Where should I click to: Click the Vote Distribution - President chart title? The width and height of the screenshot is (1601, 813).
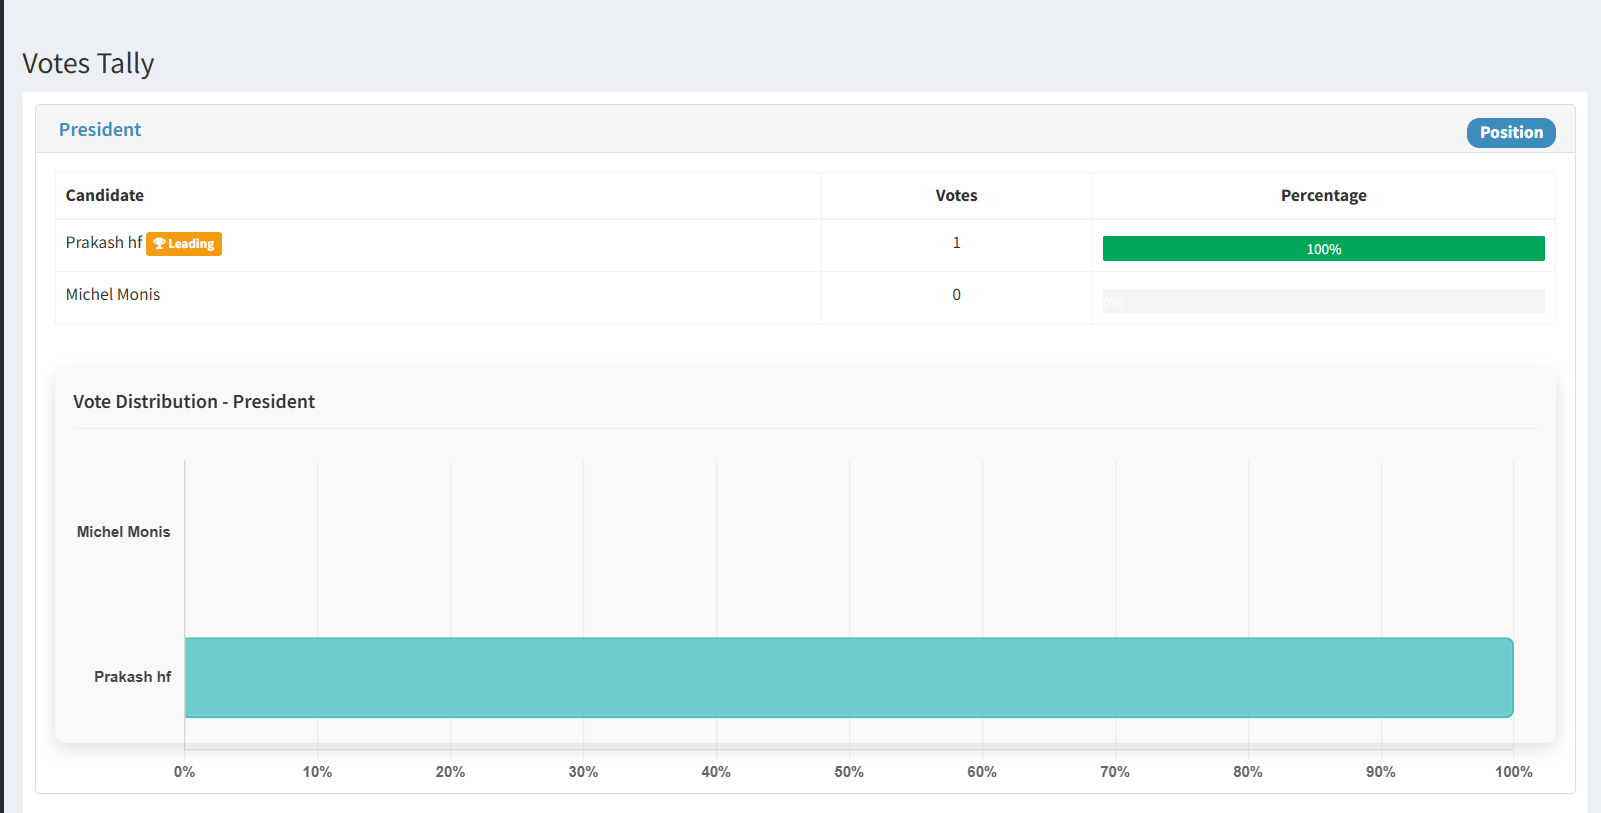tap(194, 402)
